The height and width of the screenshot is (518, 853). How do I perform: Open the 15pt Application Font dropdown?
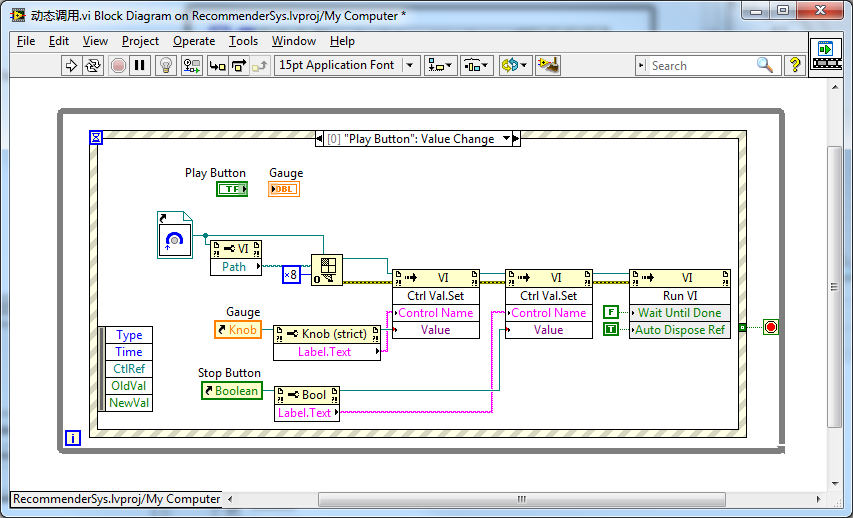coord(347,65)
